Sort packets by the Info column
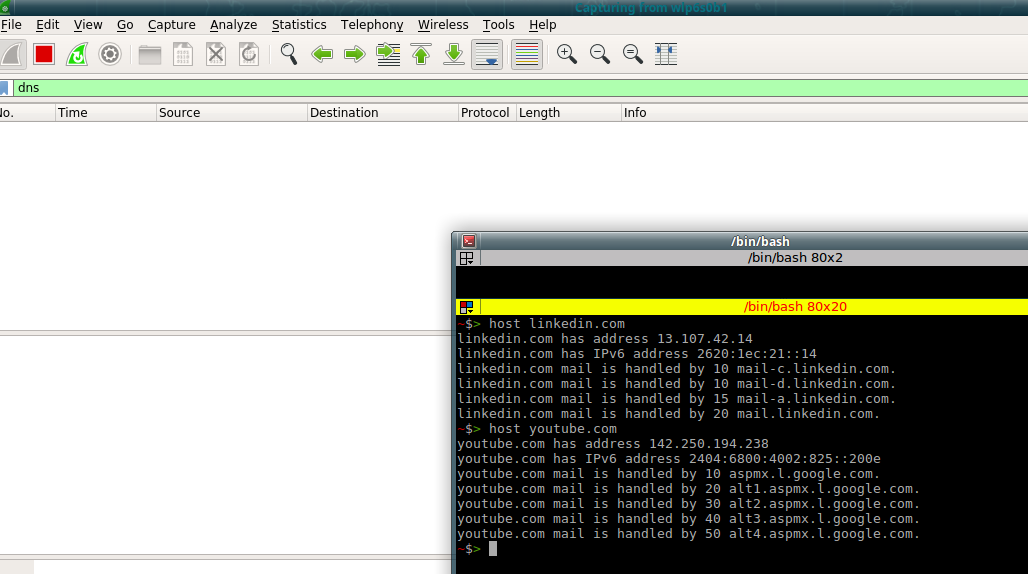The height and width of the screenshot is (574, 1028). tap(824, 113)
